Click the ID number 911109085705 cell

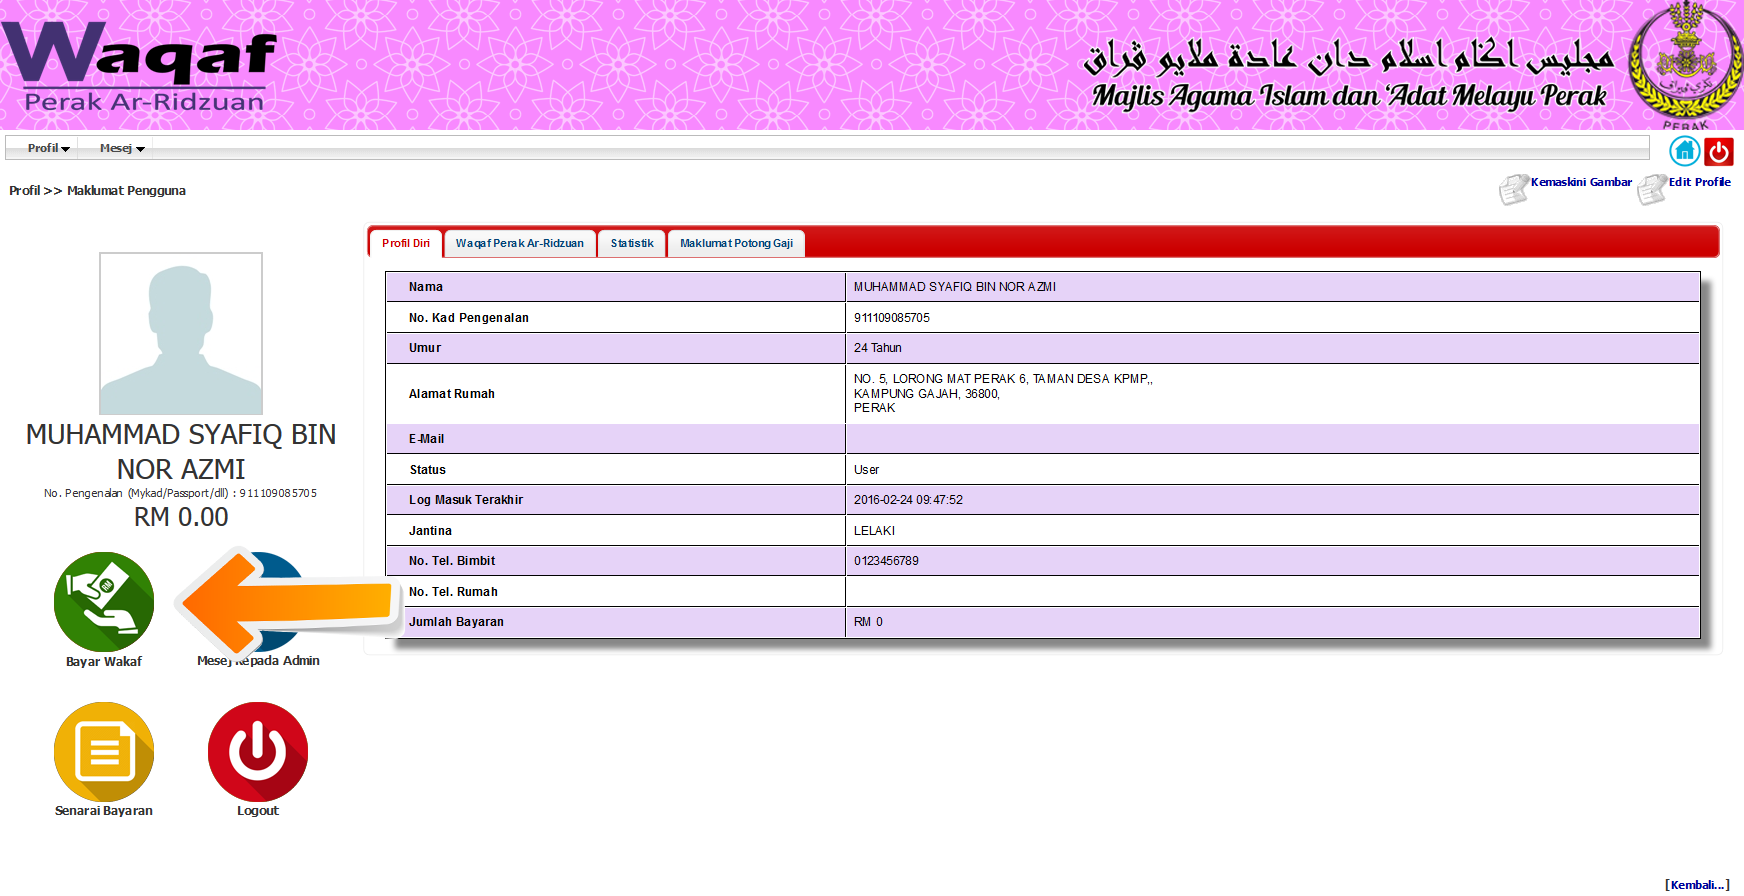tap(1272, 318)
